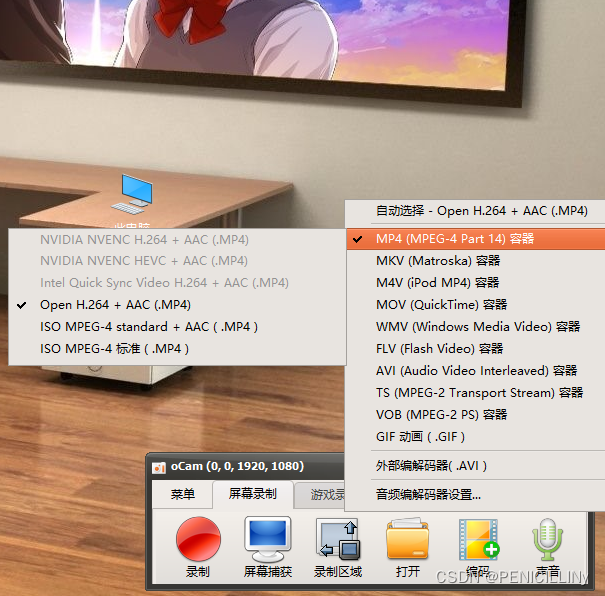Choose ISO MPEG-4 标准 (.MP4) codec
This screenshot has height=596, width=605.
click(177, 349)
